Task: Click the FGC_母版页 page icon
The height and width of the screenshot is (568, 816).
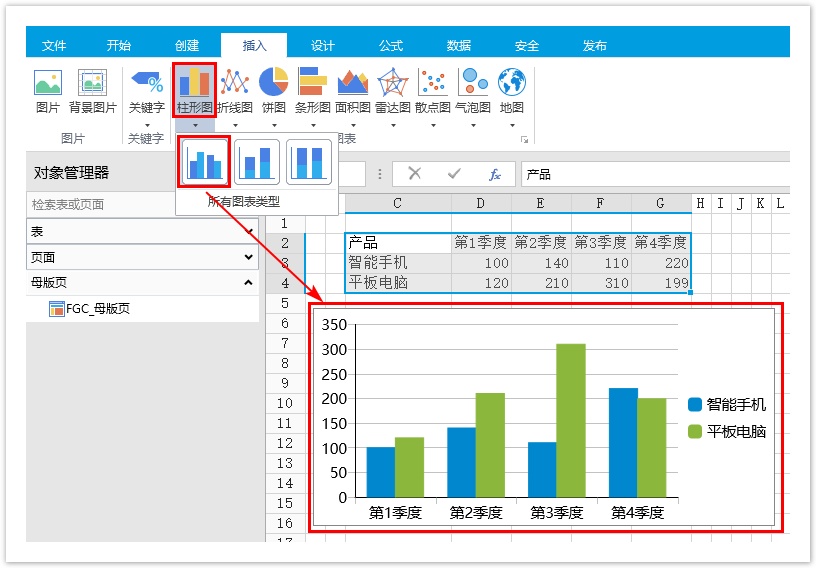Action: point(56,309)
